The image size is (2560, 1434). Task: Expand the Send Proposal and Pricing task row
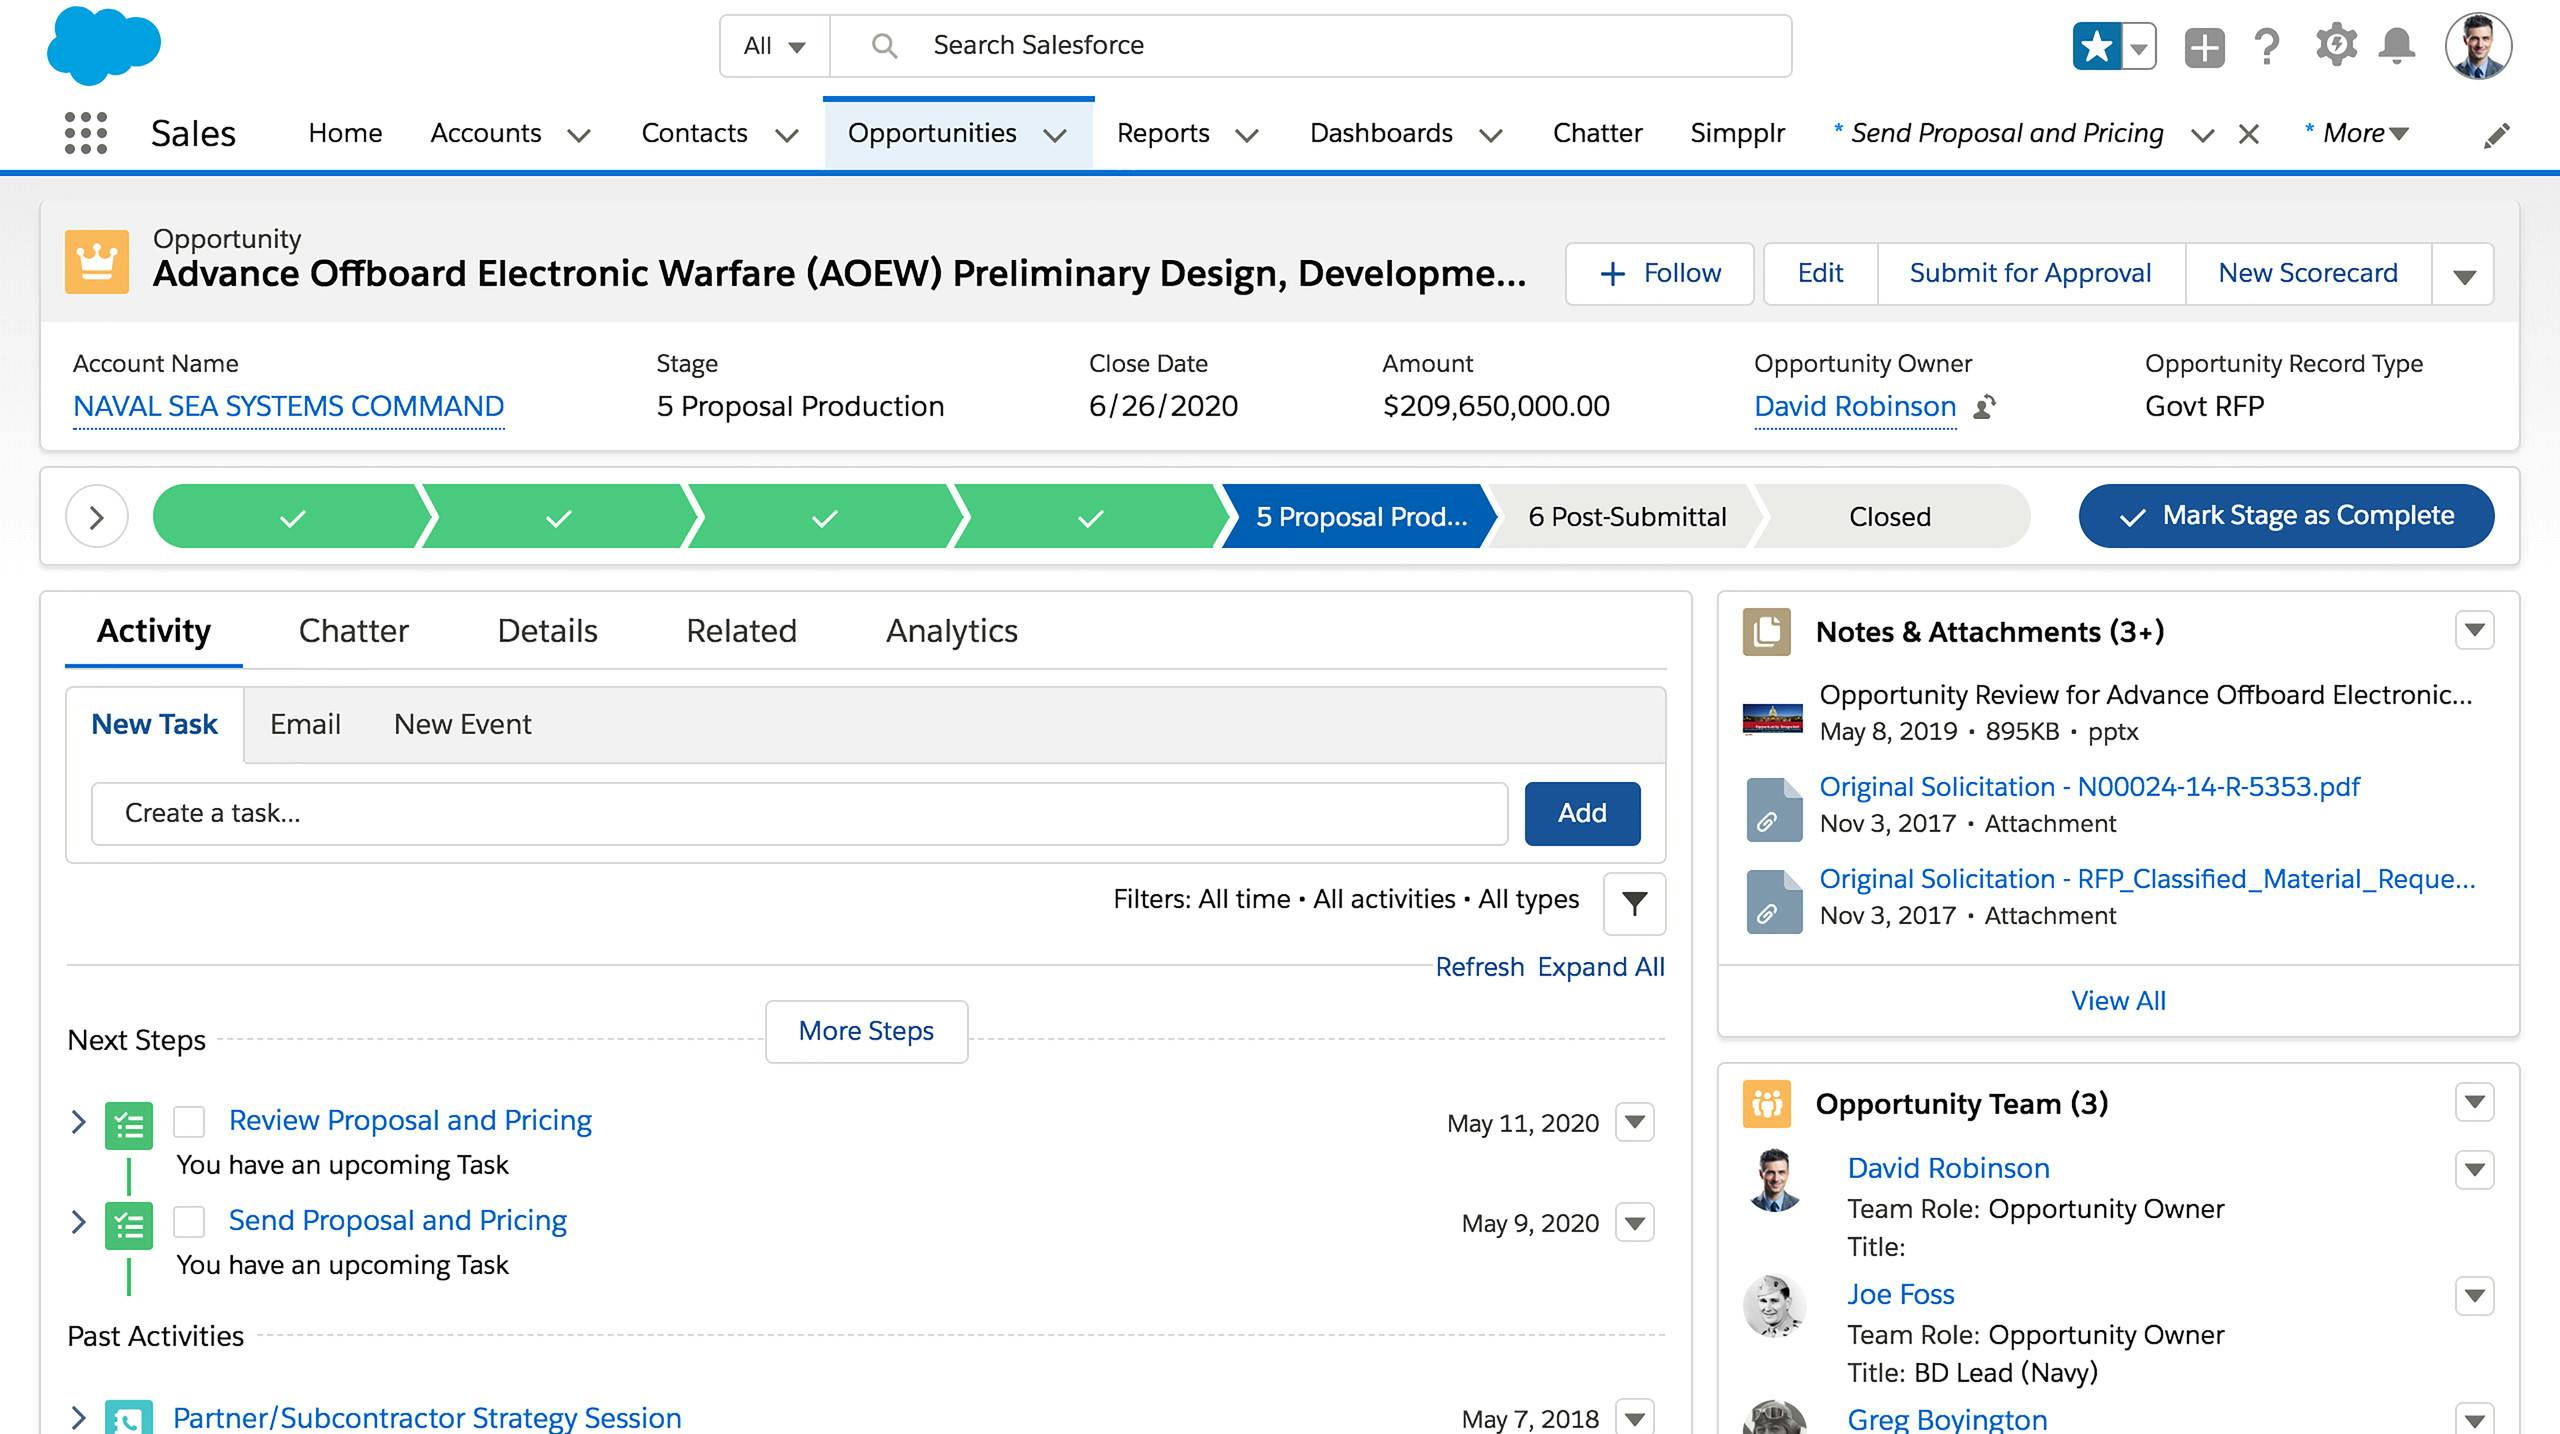coord(79,1222)
